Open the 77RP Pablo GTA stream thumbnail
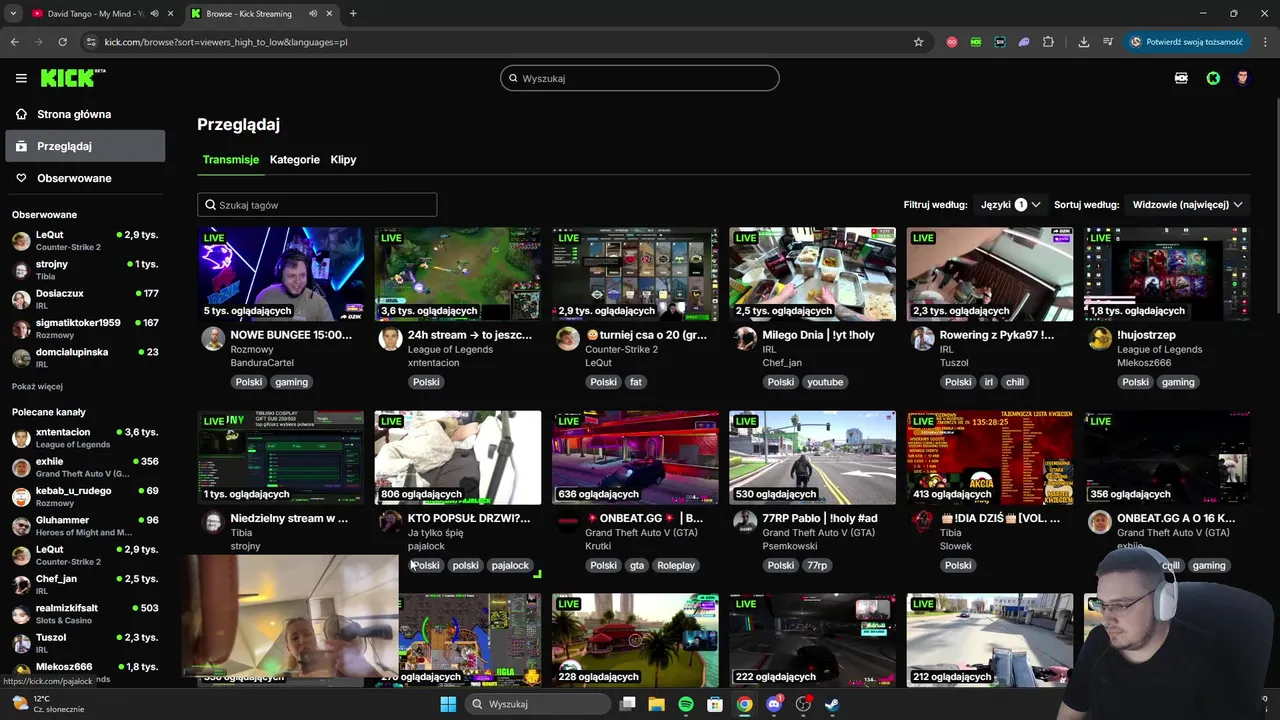1280x720 pixels. pos(812,457)
